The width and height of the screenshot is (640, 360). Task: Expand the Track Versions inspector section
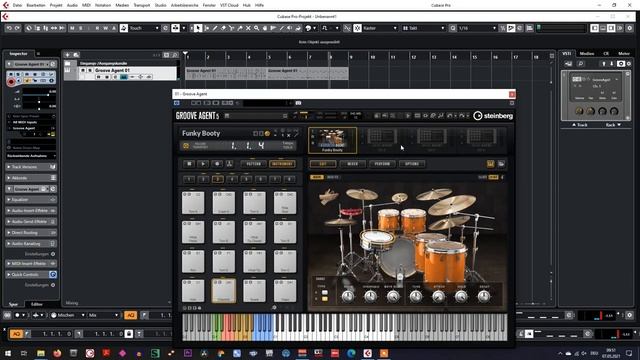pos(31,167)
